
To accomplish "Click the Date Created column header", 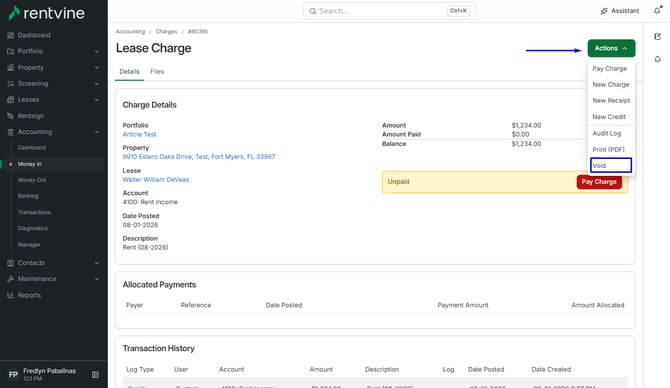I will tap(551, 369).
